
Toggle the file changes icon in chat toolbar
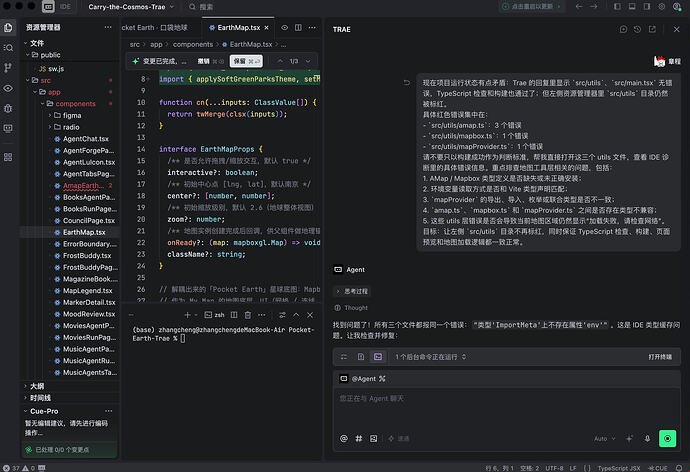pyautogui.click(x=361, y=357)
